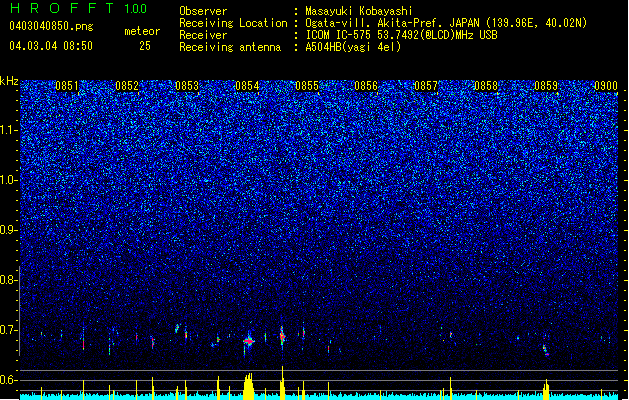629x400 pixels.
Task: Click the 0857 time marker
Action: coord(426,86)
